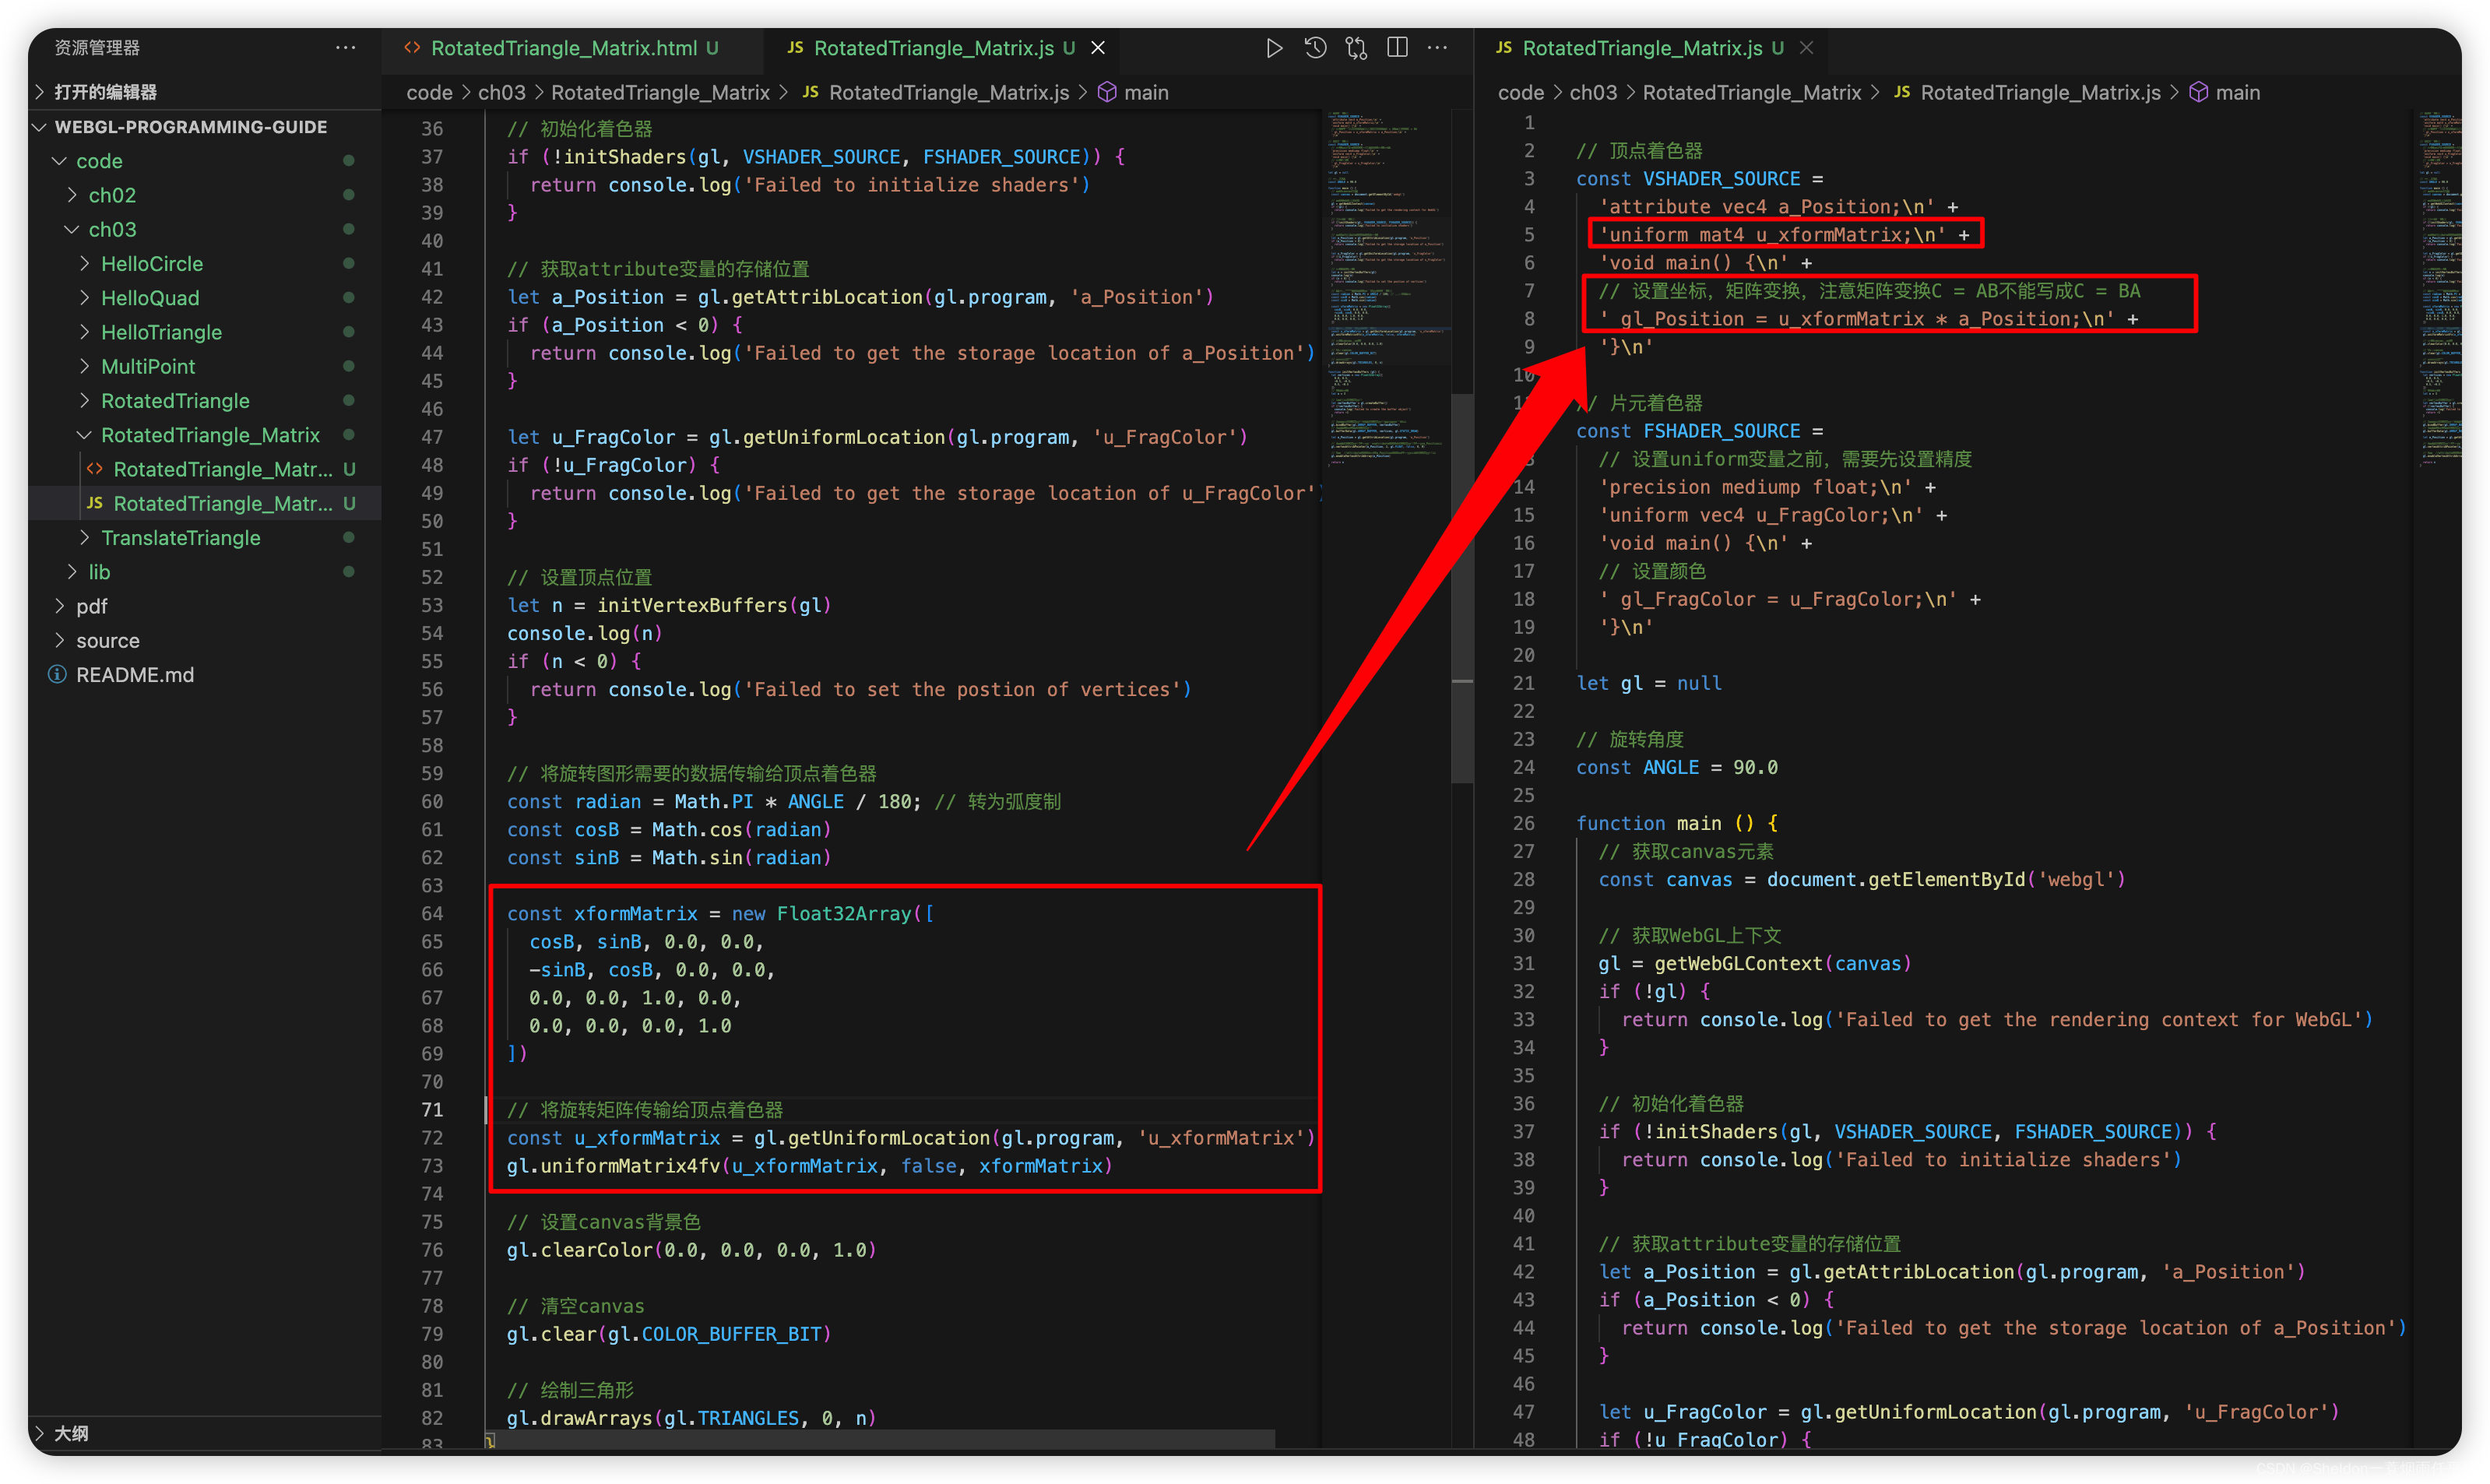Switch to the RotatedTriangle_Matrix.html tab
2490x1484 pixels.
click(563, 48)
